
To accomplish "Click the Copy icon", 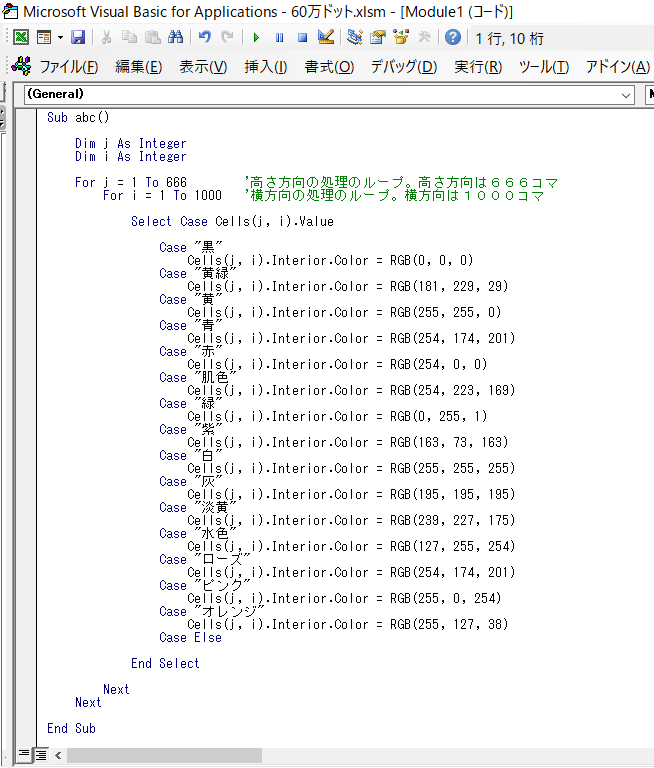I will coord(129,37).
